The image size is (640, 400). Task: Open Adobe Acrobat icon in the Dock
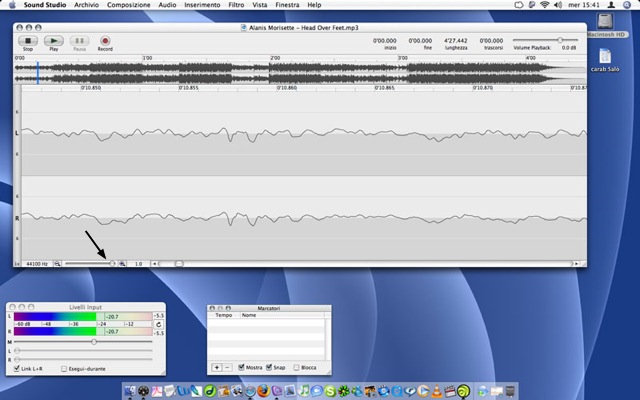pos(157,391)
